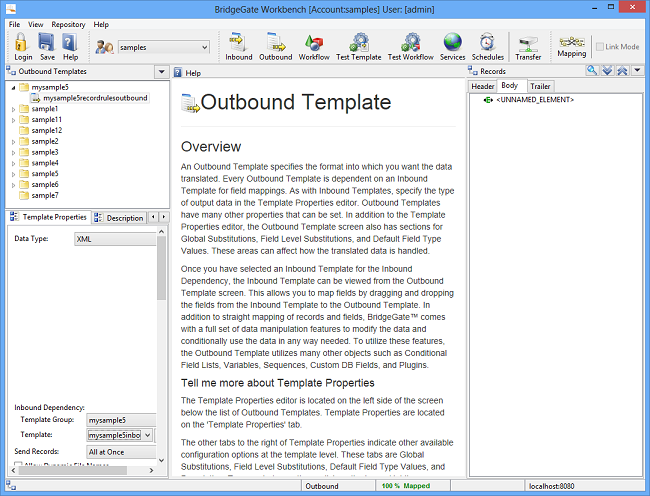Click the properties horizontal scrollbar thumb
Viewport: 650px width, 496px height.
[x=72, y=470]
